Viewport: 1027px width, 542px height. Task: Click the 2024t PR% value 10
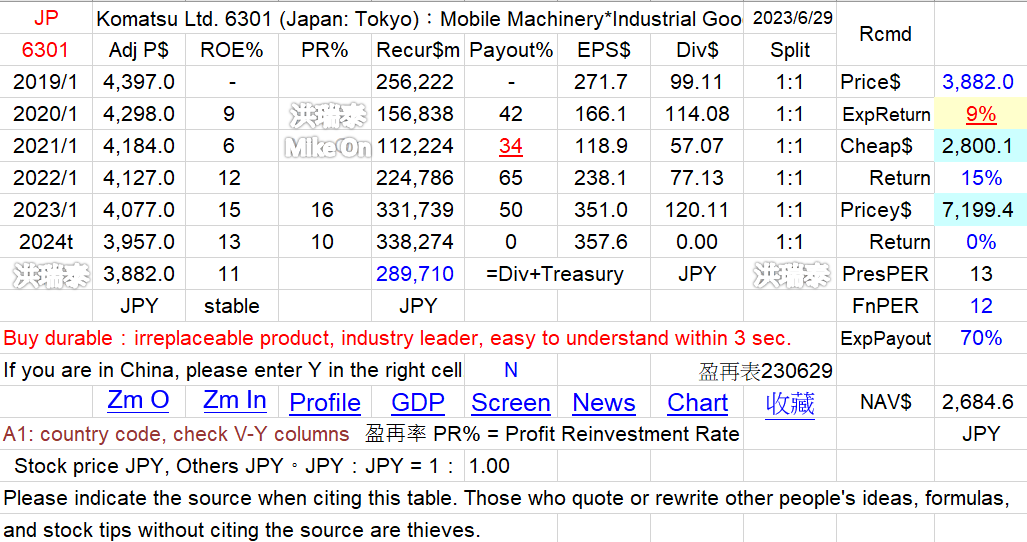(322, 242)
